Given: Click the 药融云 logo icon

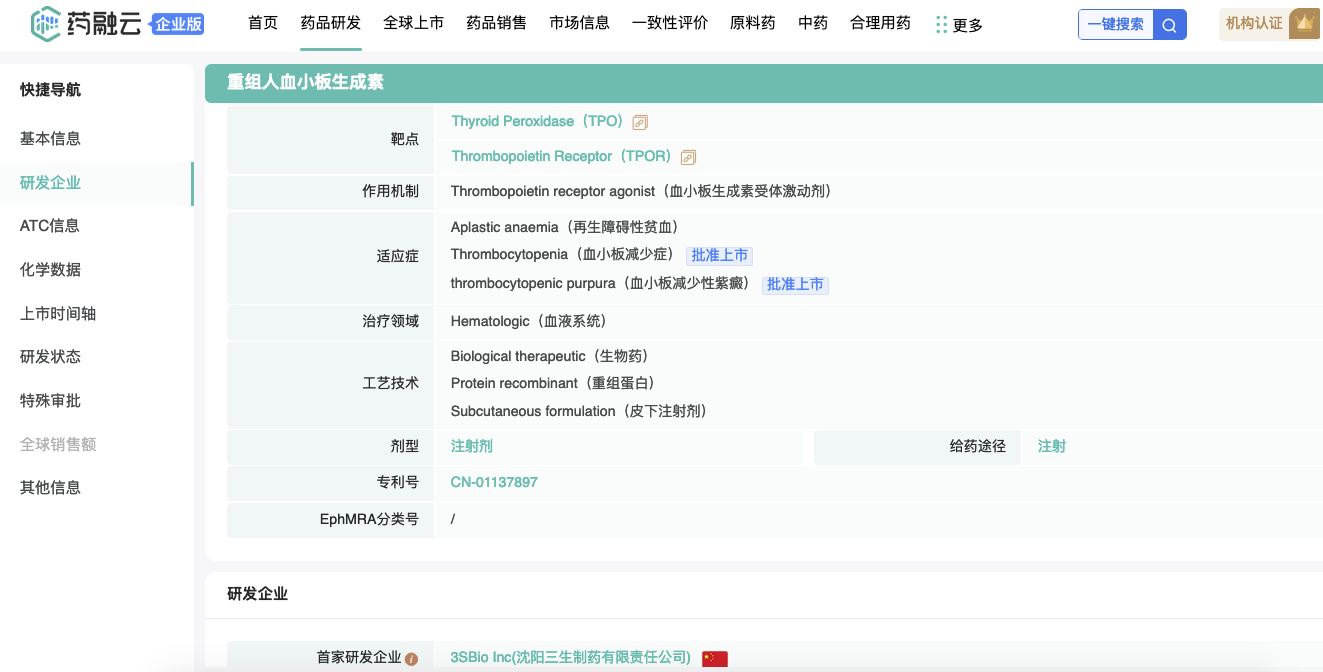Looking at the screenshot, I should (46, 24).
